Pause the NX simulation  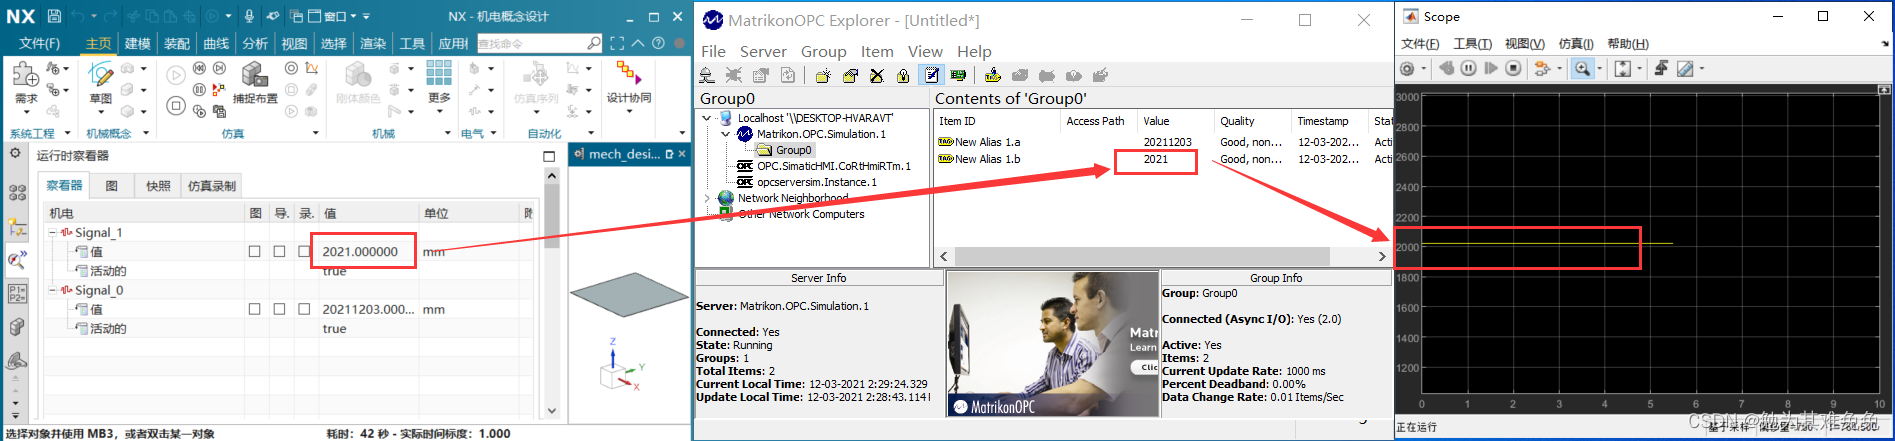pos(199,89)
